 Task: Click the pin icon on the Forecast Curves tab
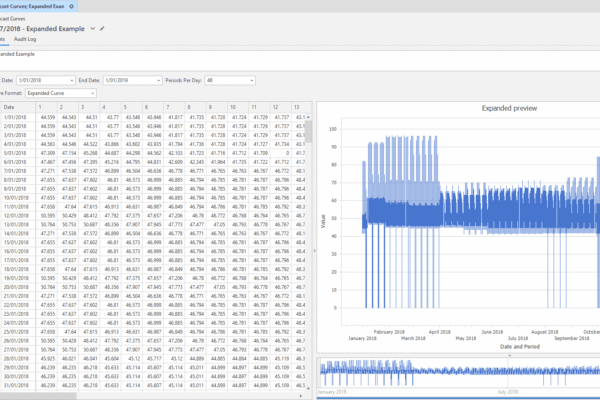point(71,6)
